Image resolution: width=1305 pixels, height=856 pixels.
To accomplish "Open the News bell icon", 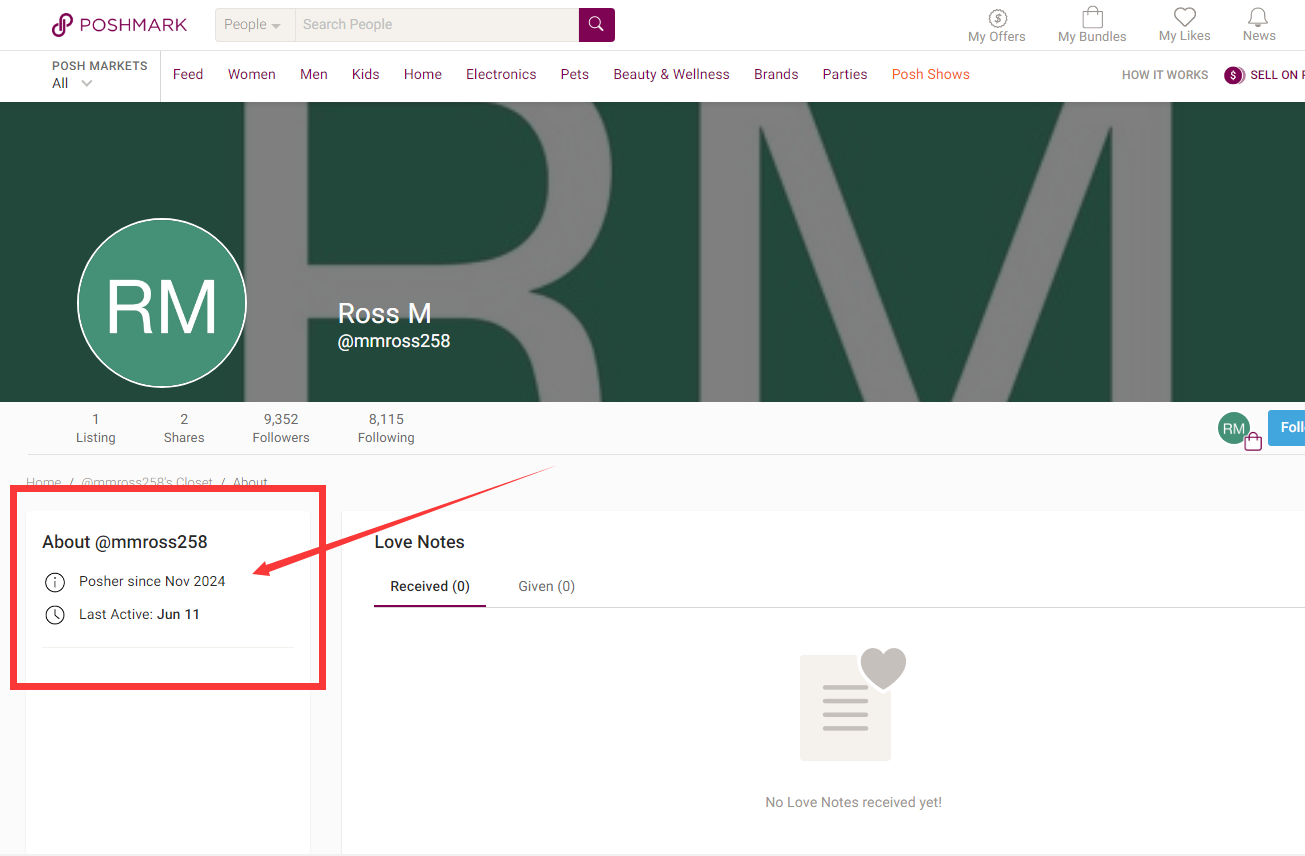I will coord(1258,17).
